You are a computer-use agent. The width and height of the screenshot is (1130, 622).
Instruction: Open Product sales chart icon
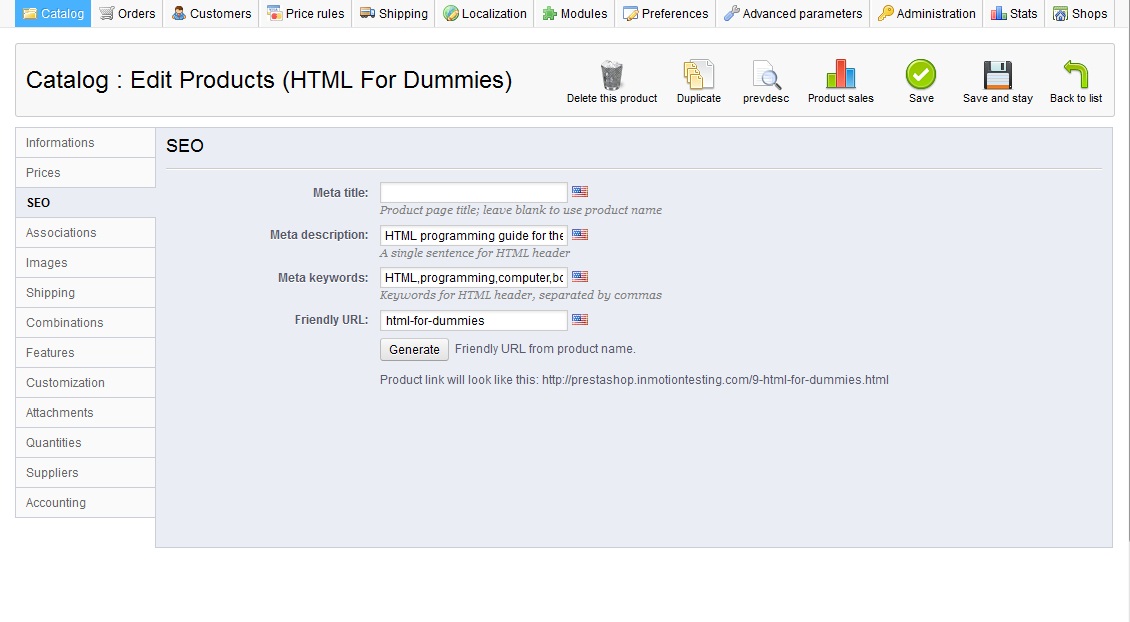pyautogui.click(x=840, y=74)
